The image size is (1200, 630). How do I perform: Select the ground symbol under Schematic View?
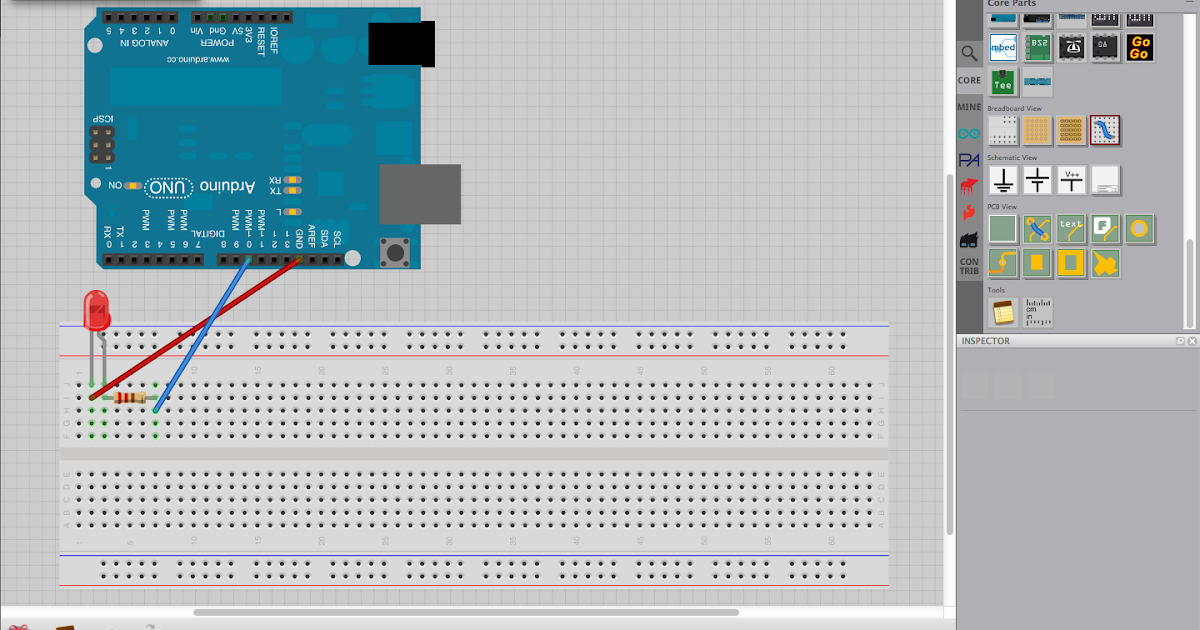point(1005,178)
